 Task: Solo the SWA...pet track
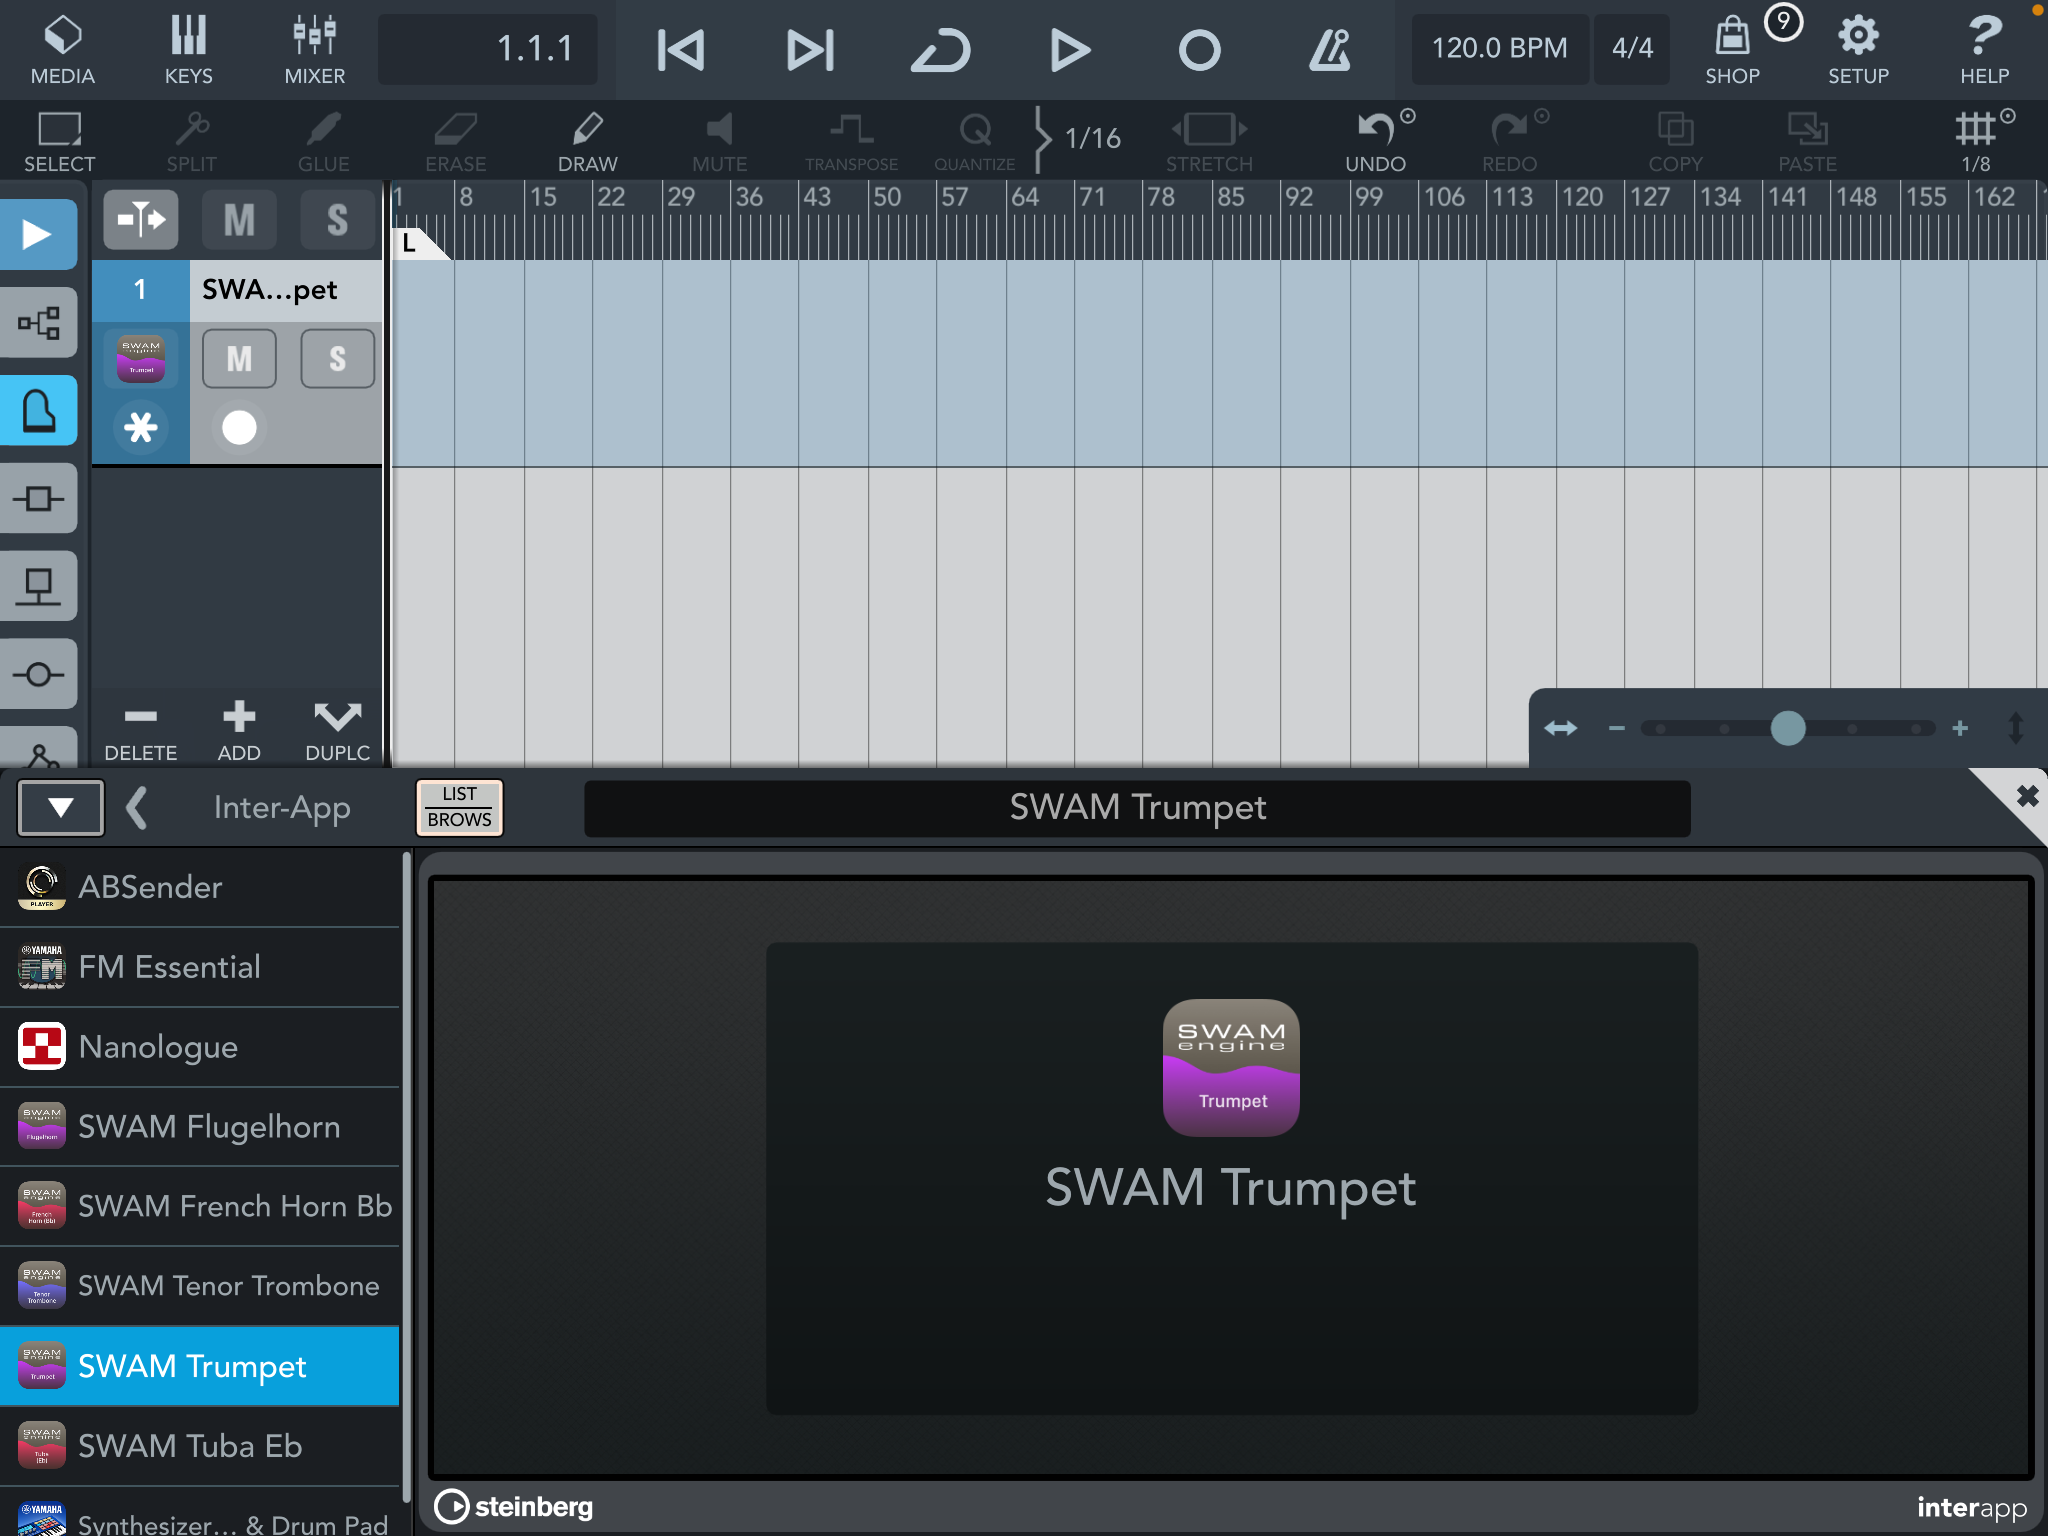point(337,359)
